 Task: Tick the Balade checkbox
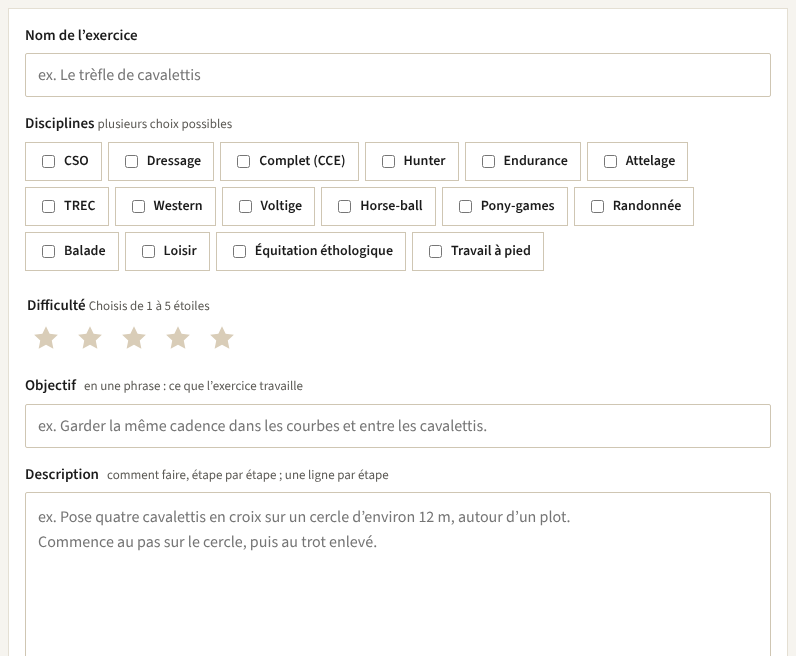[48, 252]
